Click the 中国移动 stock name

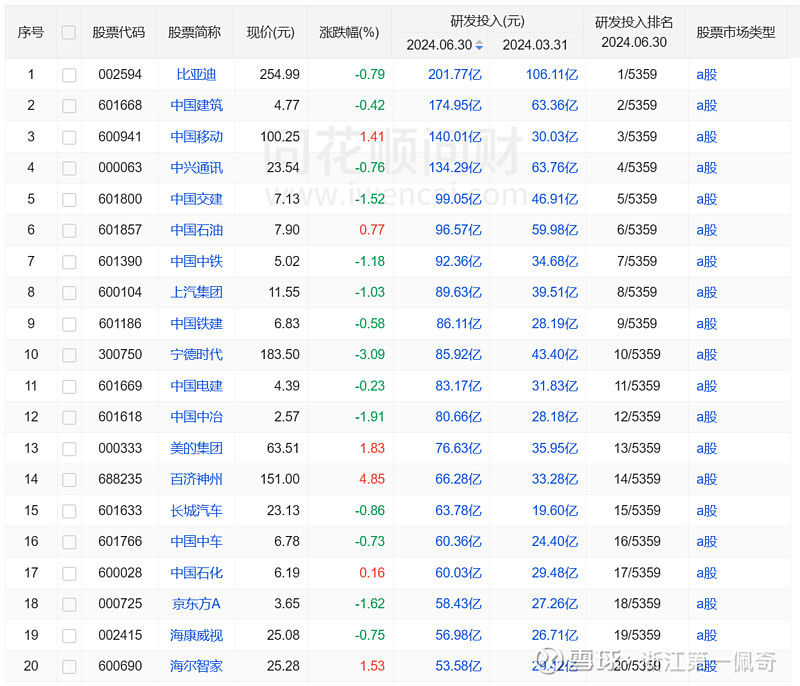[x=196, y=137]
